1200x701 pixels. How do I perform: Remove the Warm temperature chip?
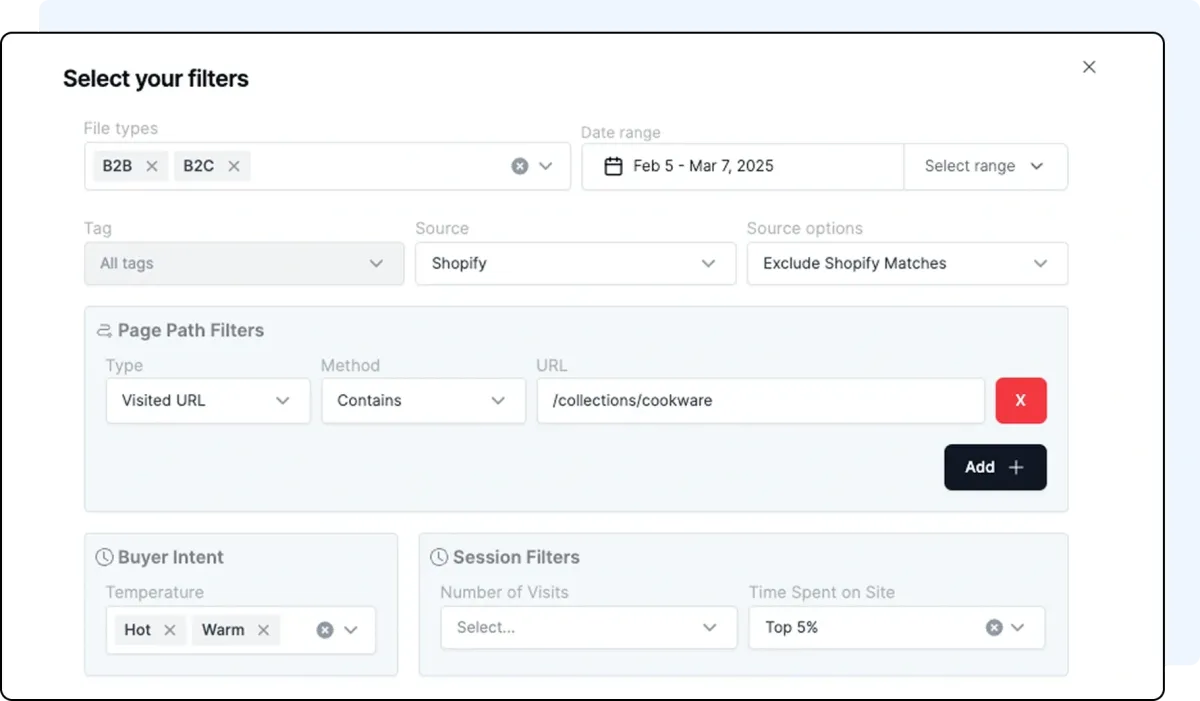(264, 630)
